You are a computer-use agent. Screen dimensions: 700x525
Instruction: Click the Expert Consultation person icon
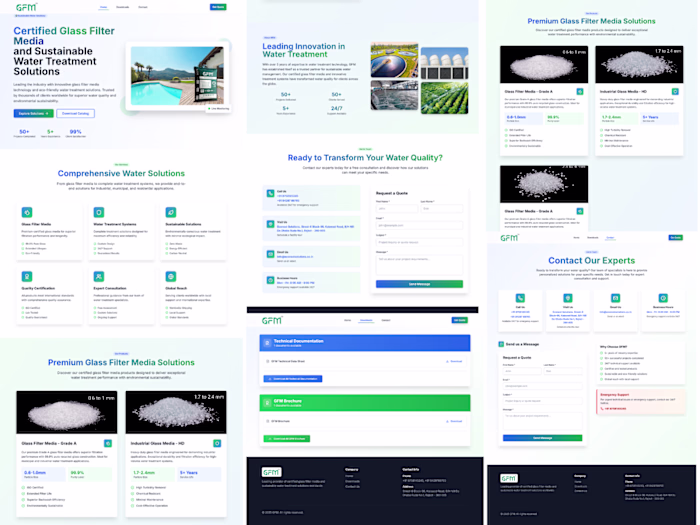coord(99,277)
